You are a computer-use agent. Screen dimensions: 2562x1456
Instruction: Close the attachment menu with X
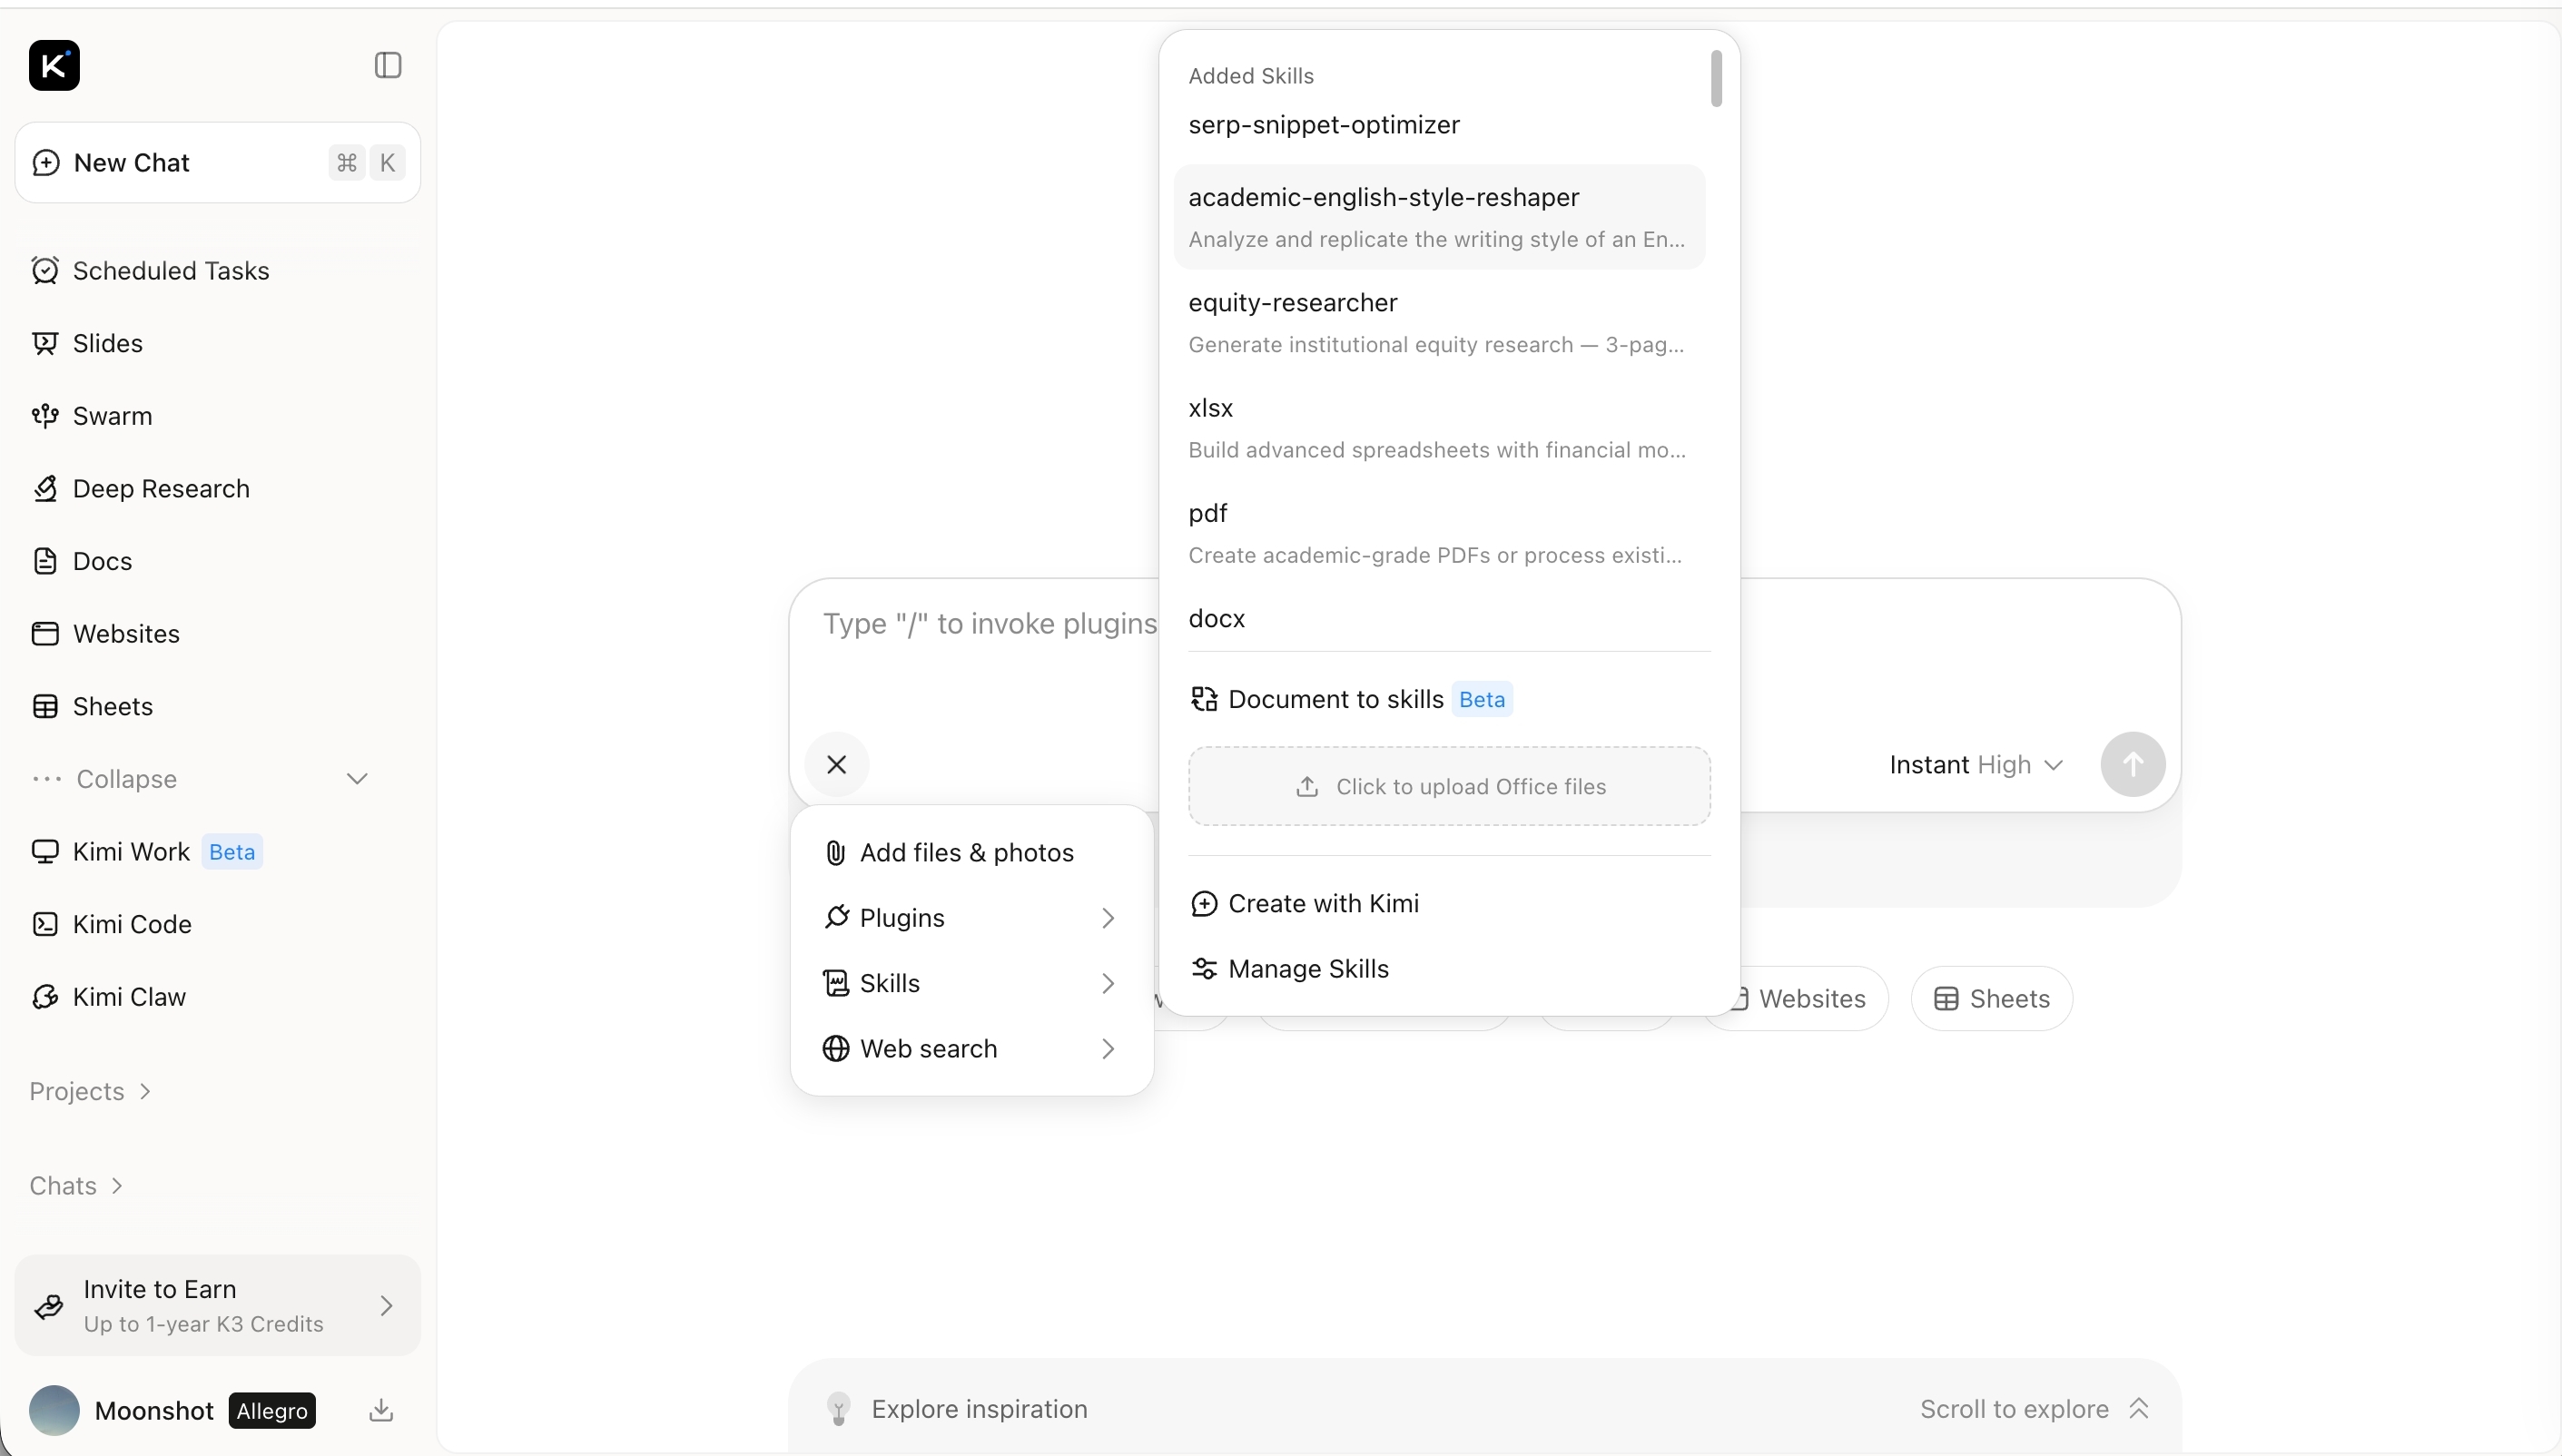point(837,765)
